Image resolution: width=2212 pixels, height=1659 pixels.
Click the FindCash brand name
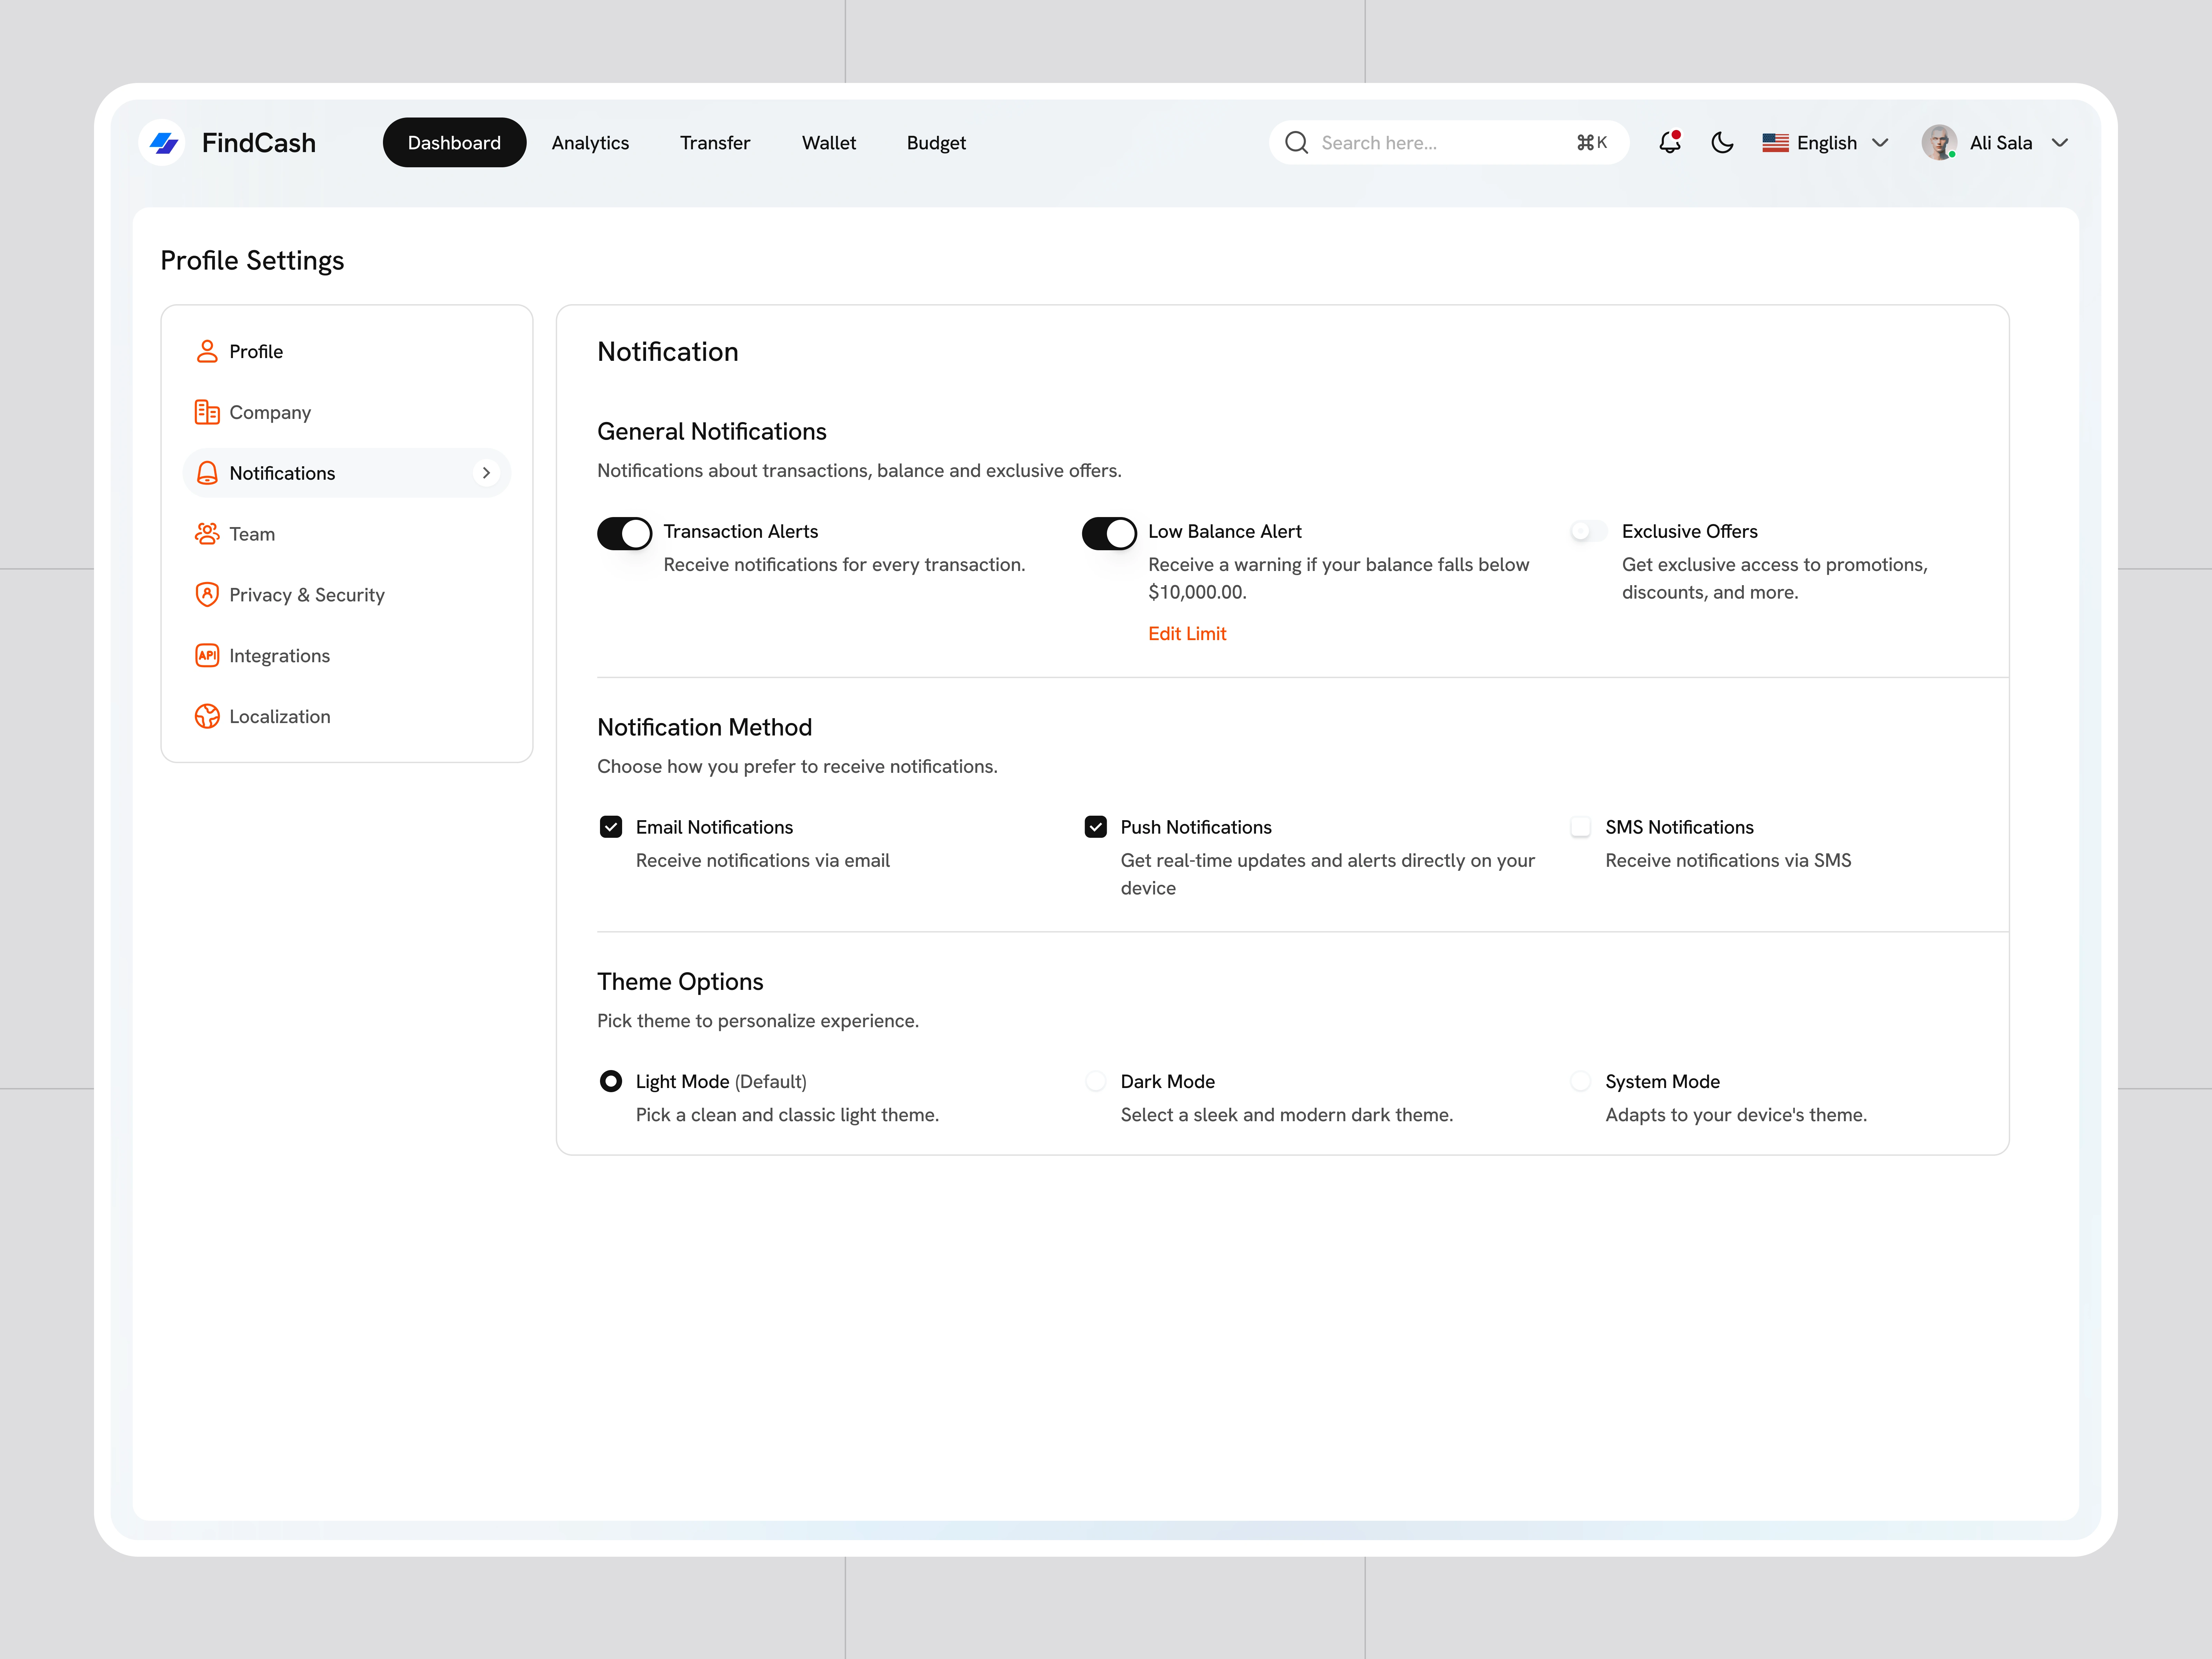click(x=259, y=143)
